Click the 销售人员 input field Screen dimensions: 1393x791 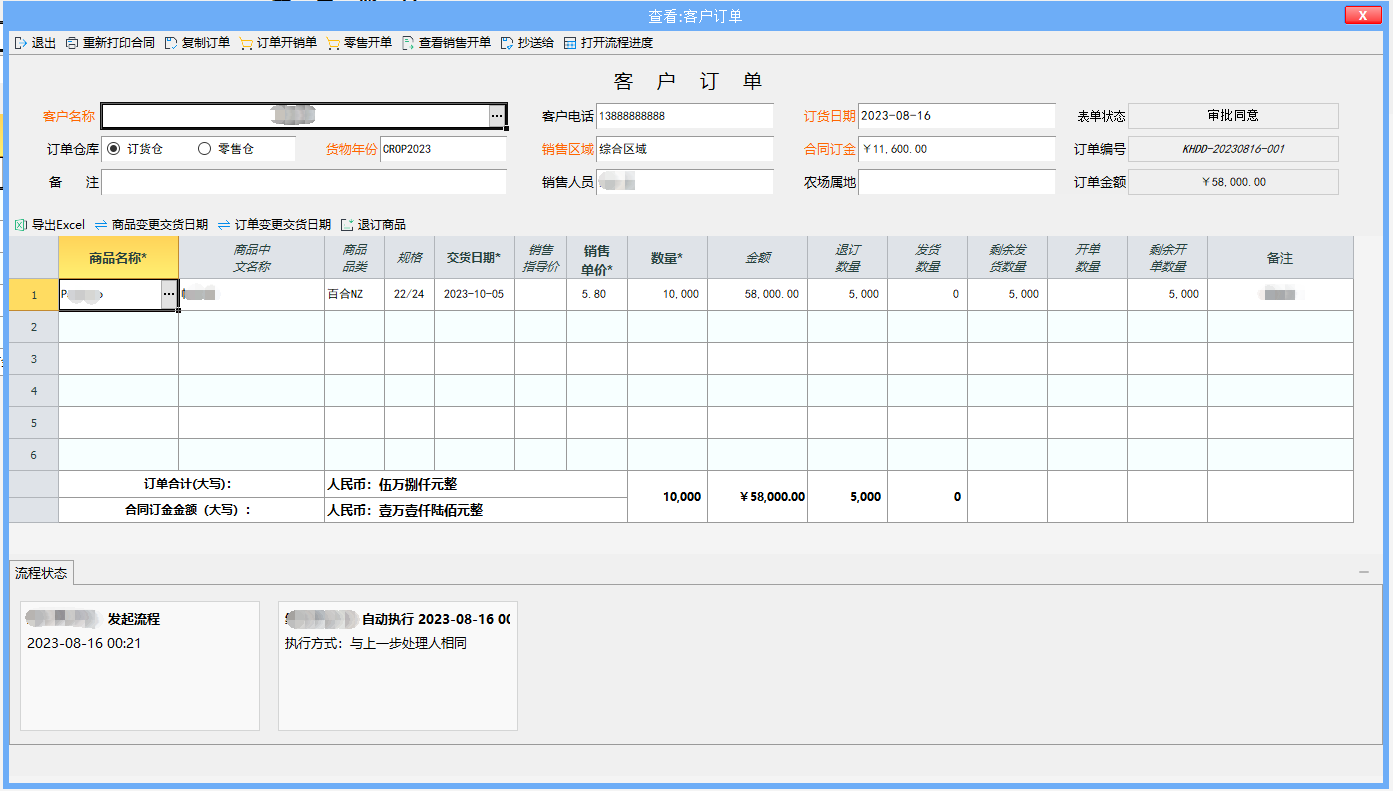click(x=685, y=182)
